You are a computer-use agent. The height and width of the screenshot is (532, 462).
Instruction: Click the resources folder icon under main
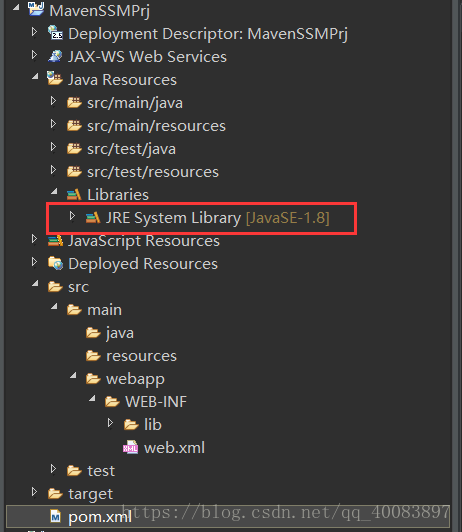[x=93, y=356]
